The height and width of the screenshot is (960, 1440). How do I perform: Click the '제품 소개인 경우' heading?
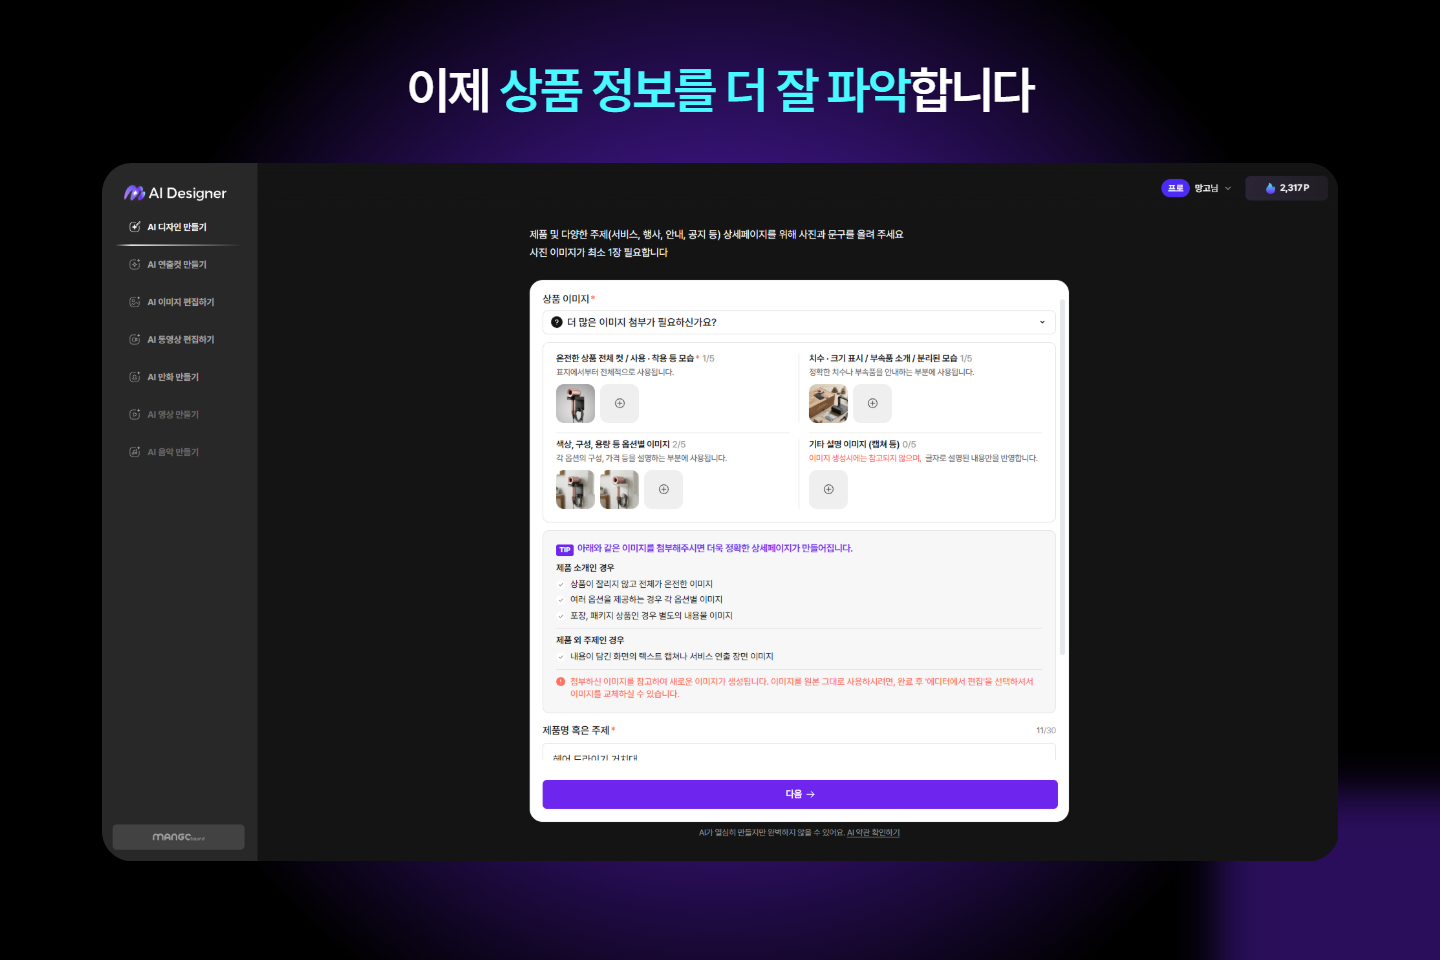click(585, 568)
